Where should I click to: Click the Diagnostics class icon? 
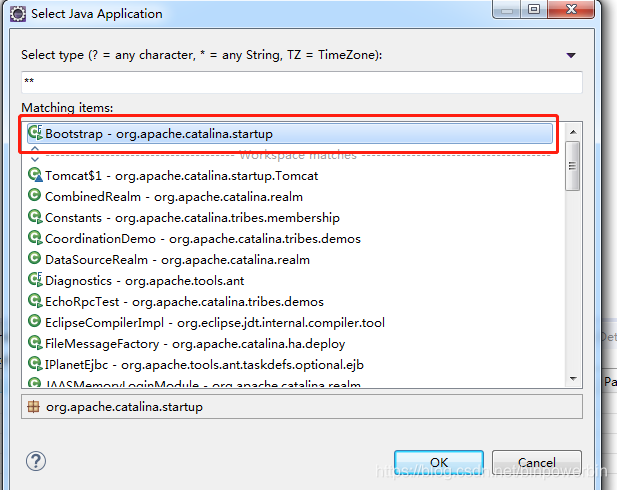tap(35, 279)
